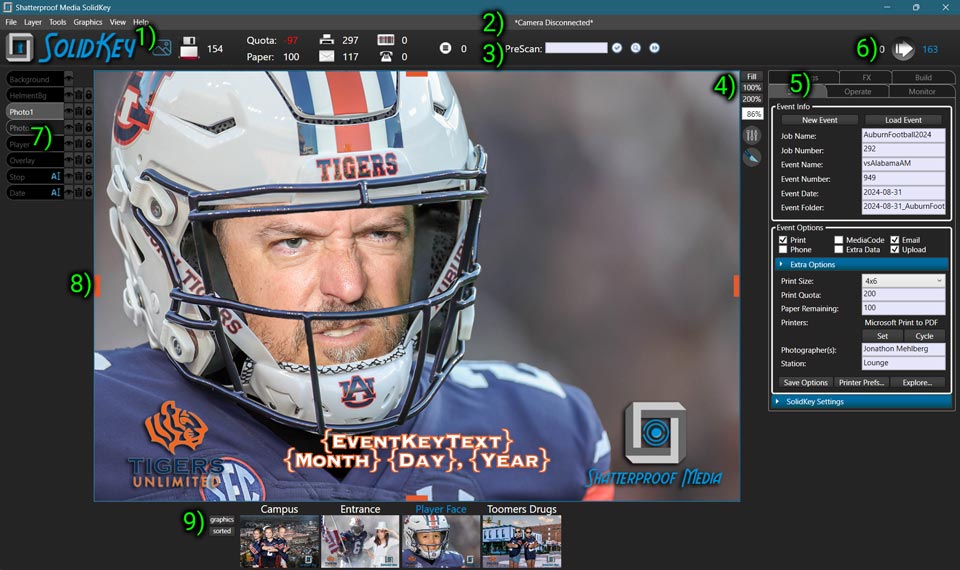
Task: Delete the Photo1 layer with trash icon
Action: [78, 112]
